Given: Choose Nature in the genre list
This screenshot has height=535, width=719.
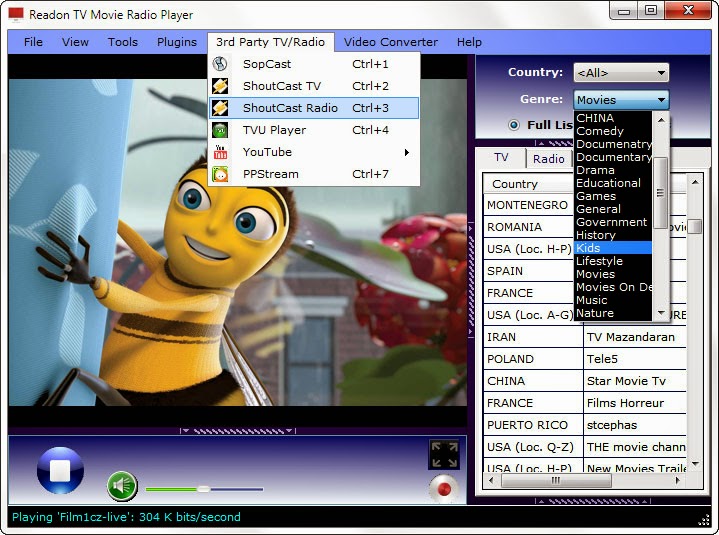Looking at the screenshot, I should point(613,313).
